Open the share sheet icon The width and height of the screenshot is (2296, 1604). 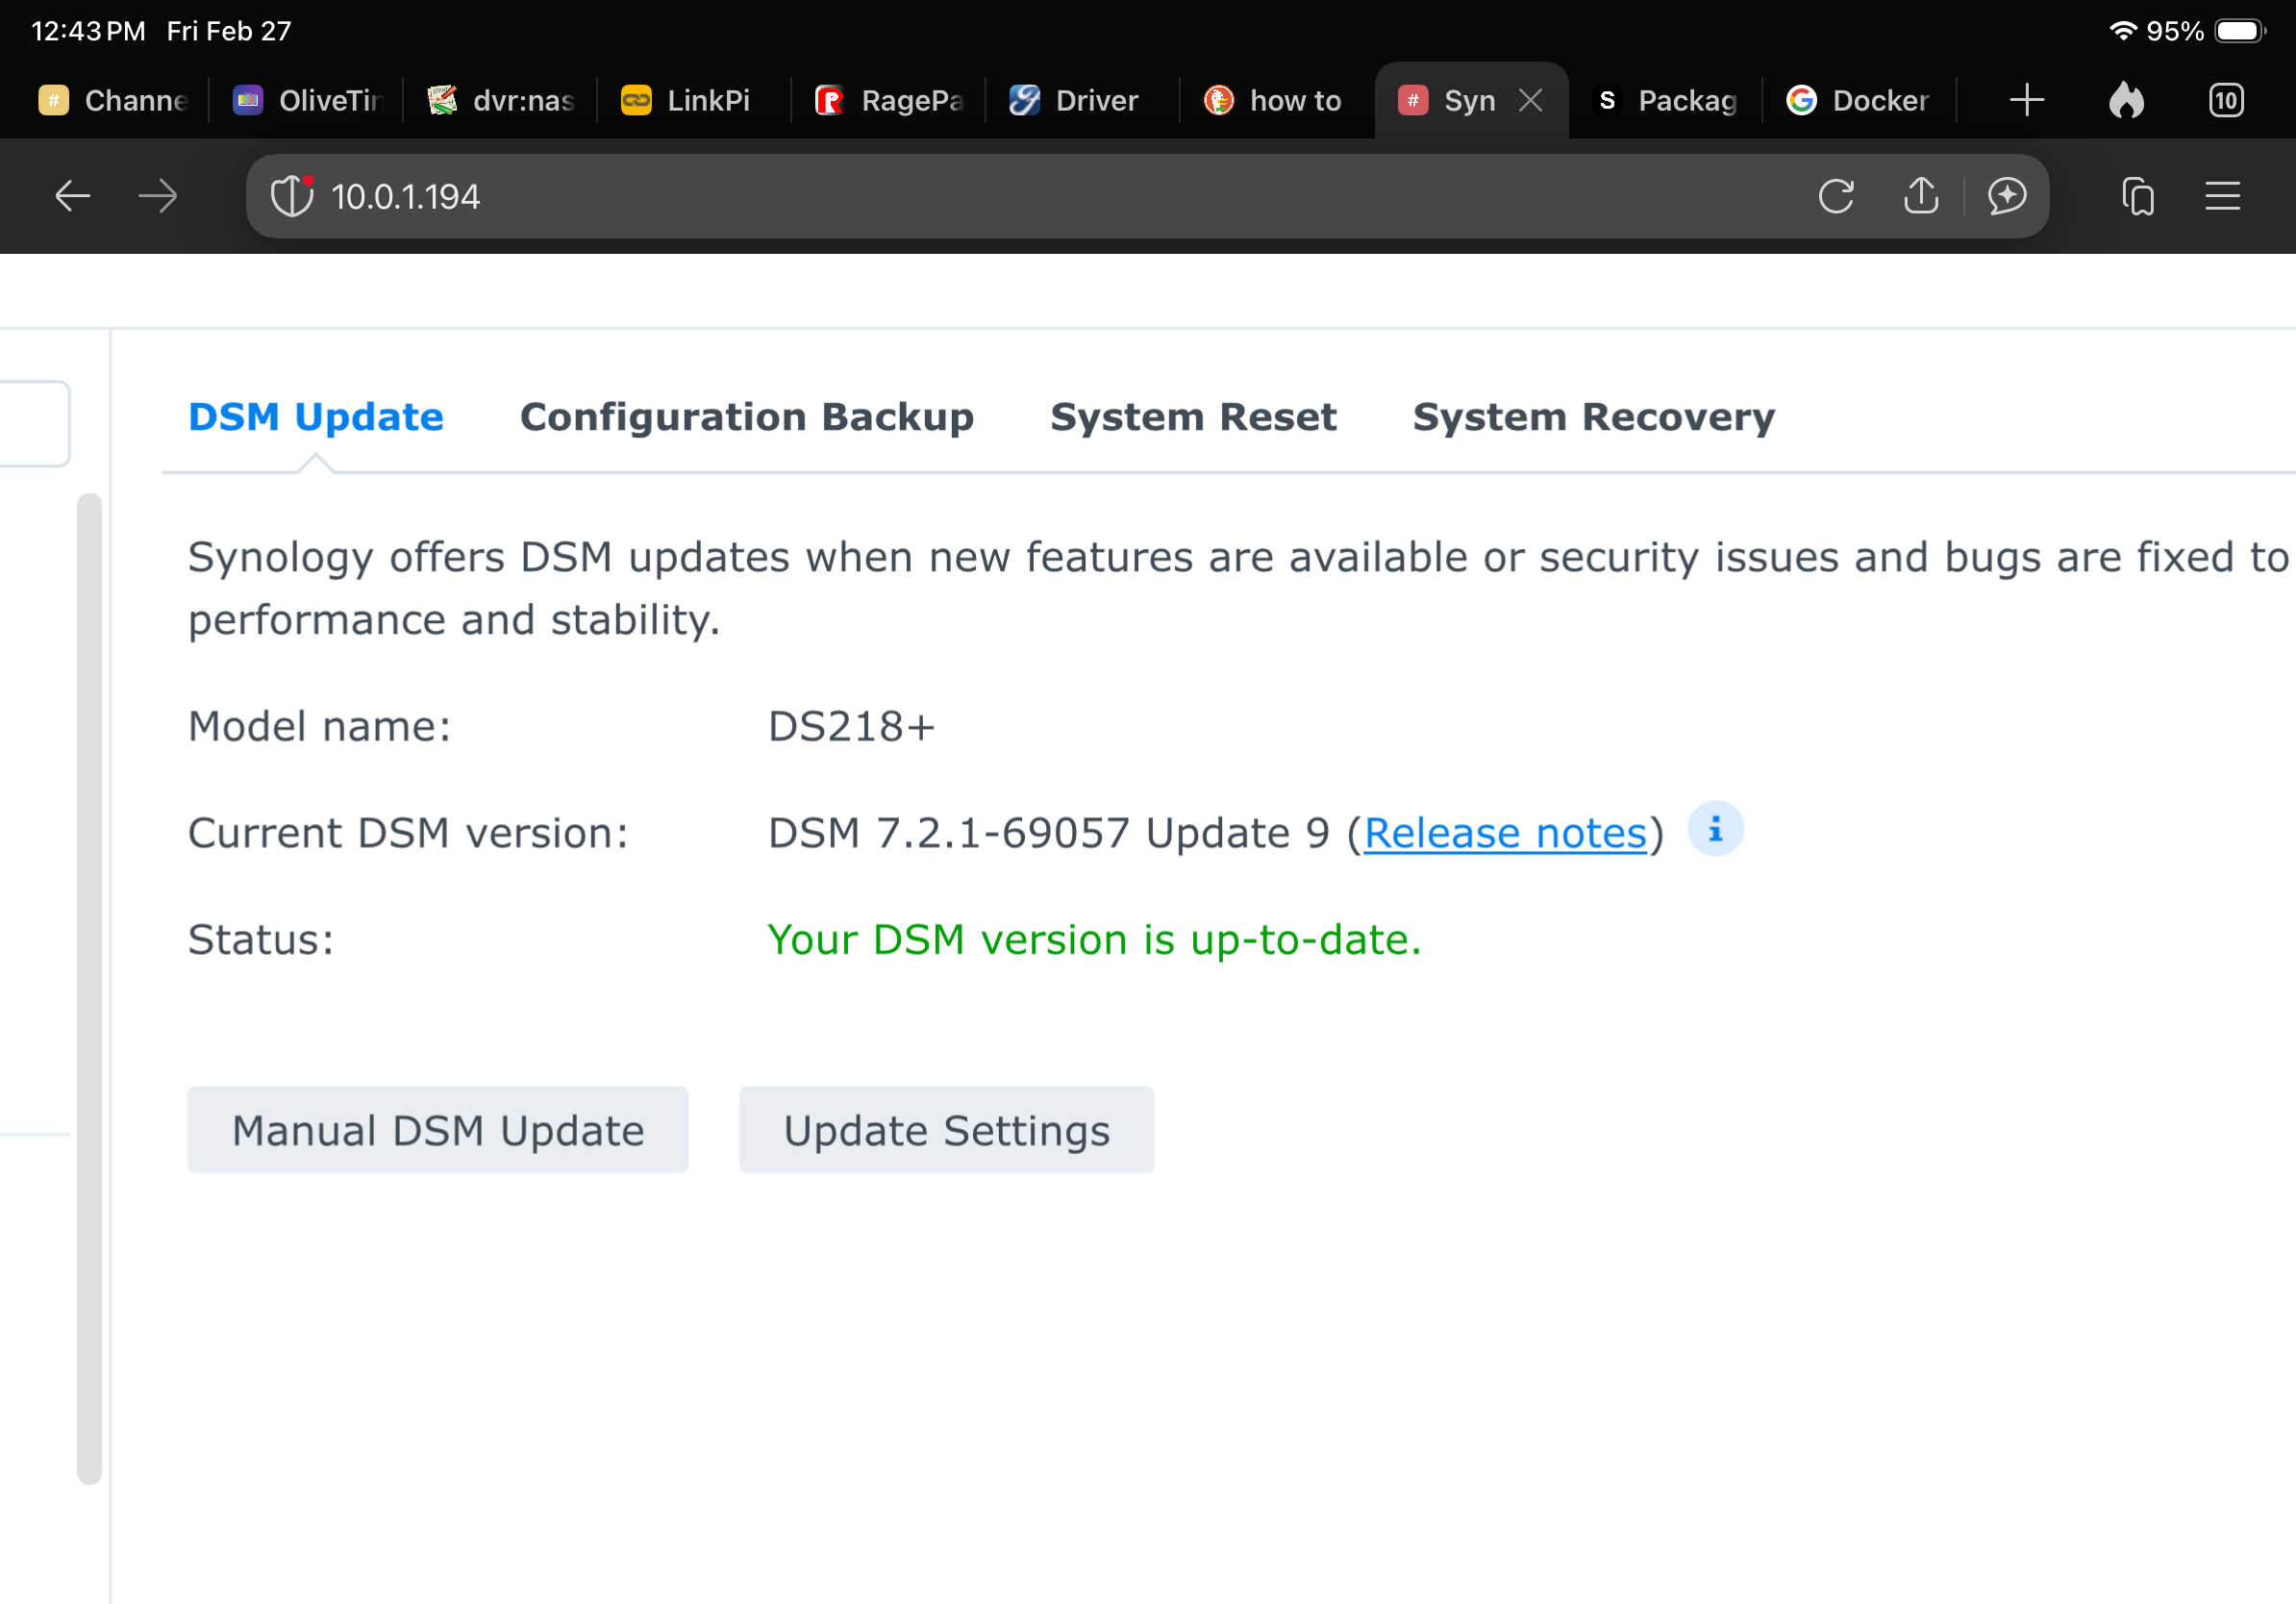[1920, 196]
